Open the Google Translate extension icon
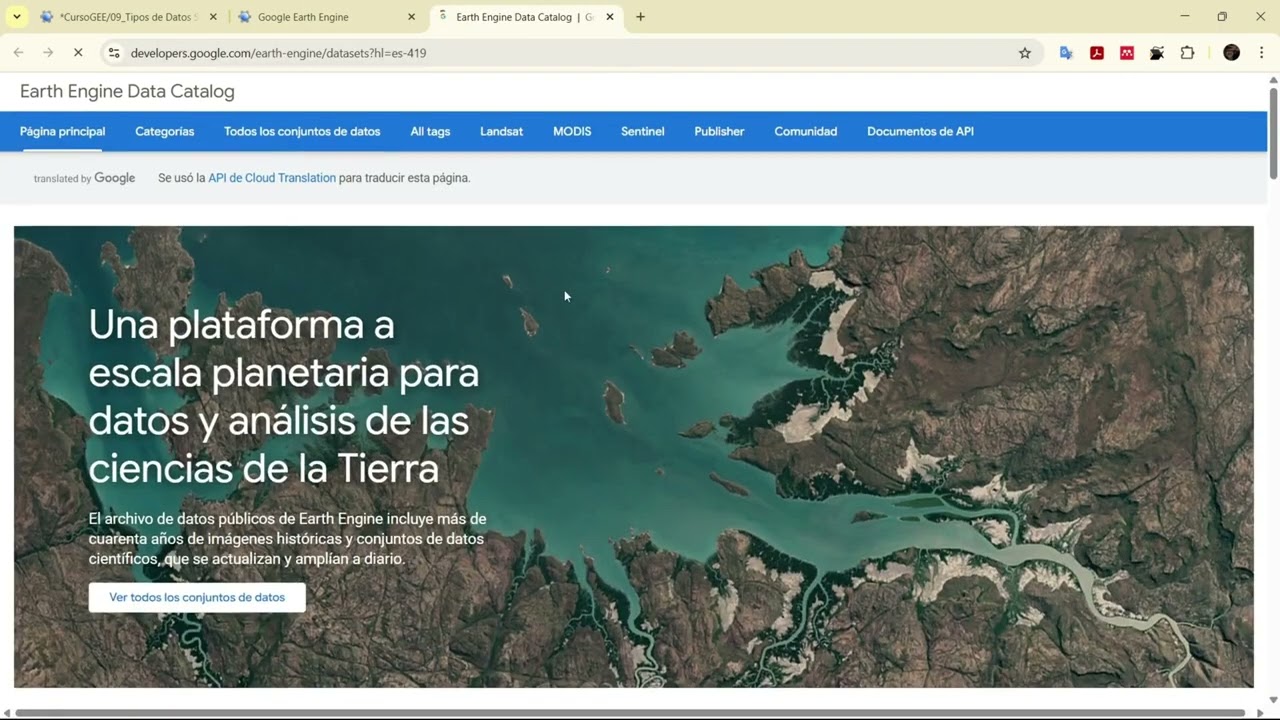Viewport: 1280px width, 720px height. point(1066,53)
